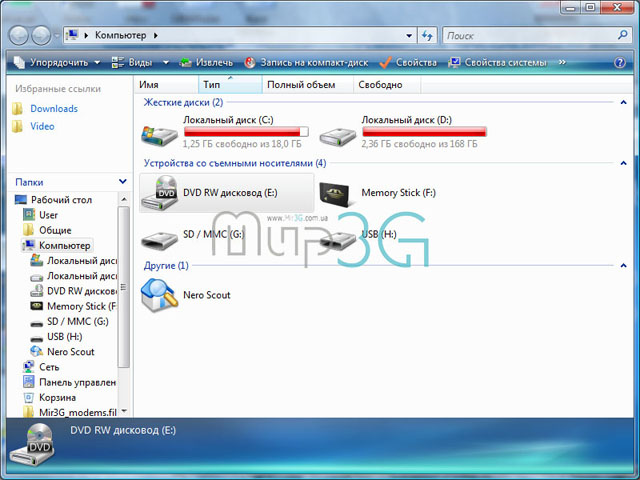Select DVD RW drive (E:) icon
Viewport: 640px width, 480px height.
coord(159,193)
